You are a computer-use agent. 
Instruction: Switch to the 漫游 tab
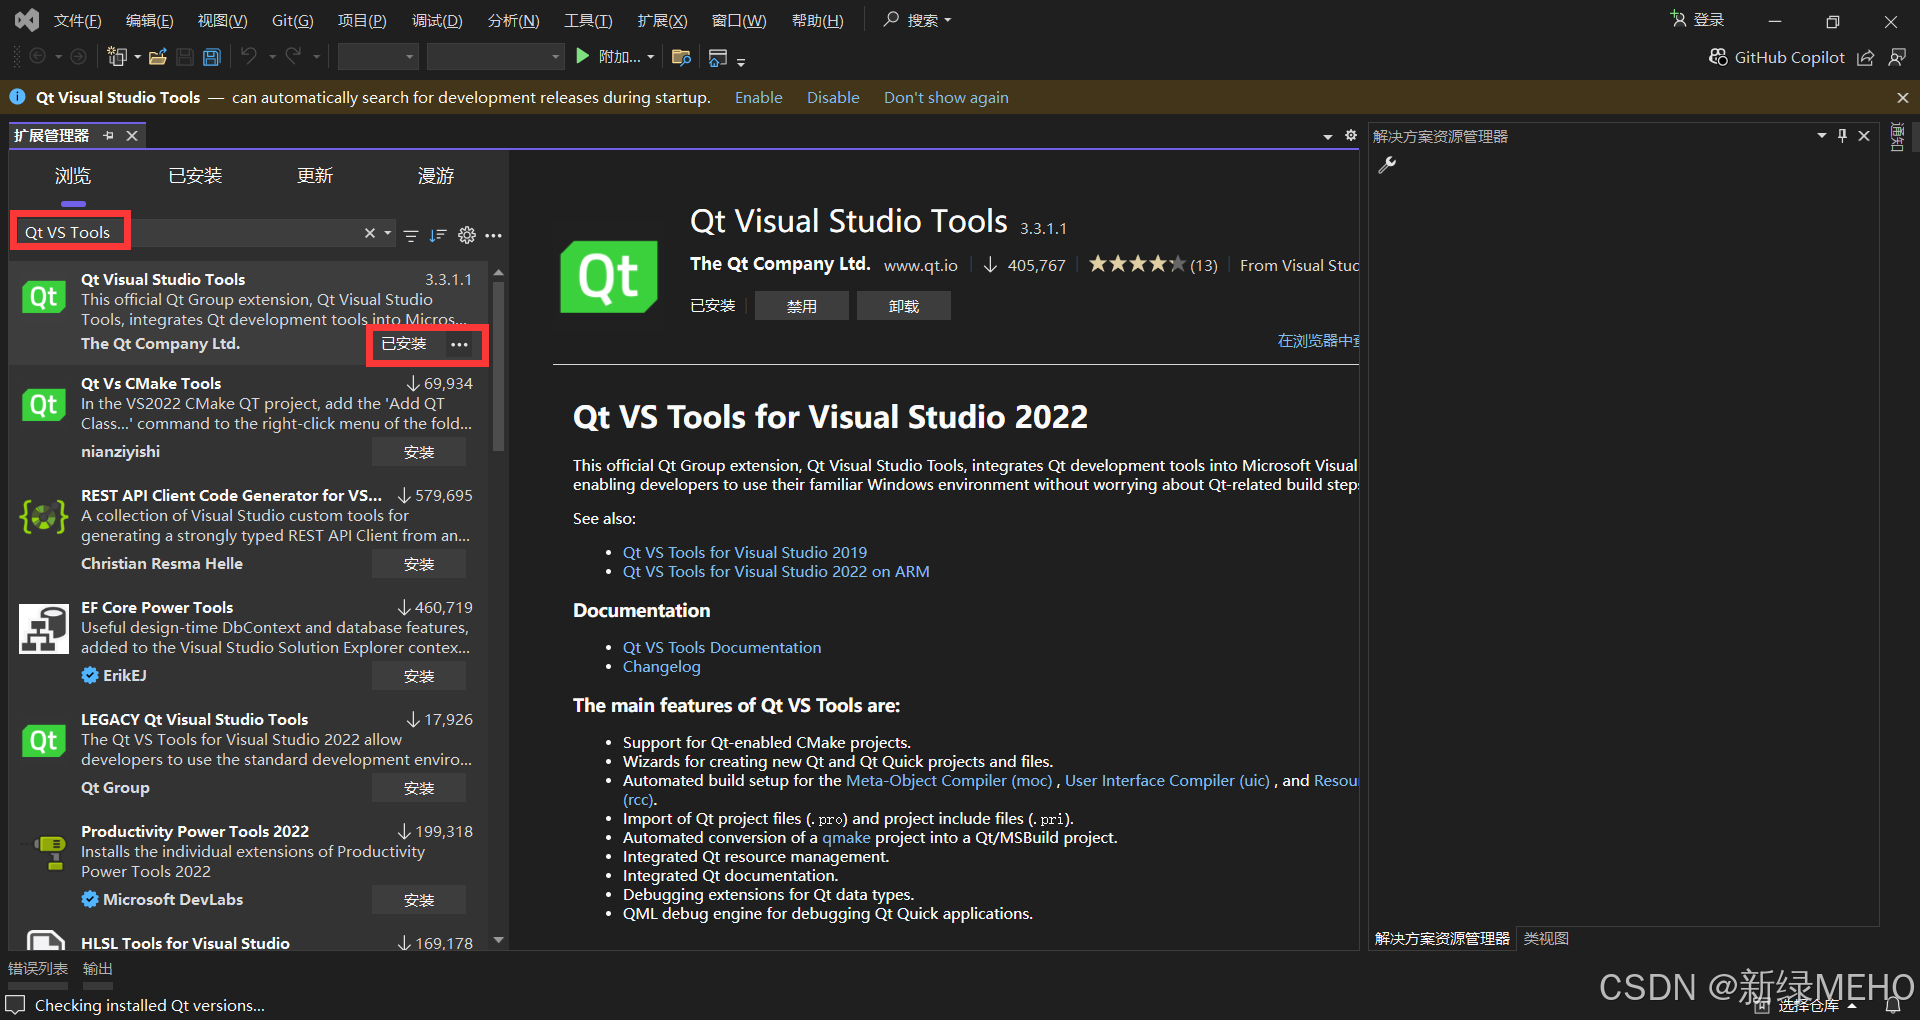tap(436, 176)
